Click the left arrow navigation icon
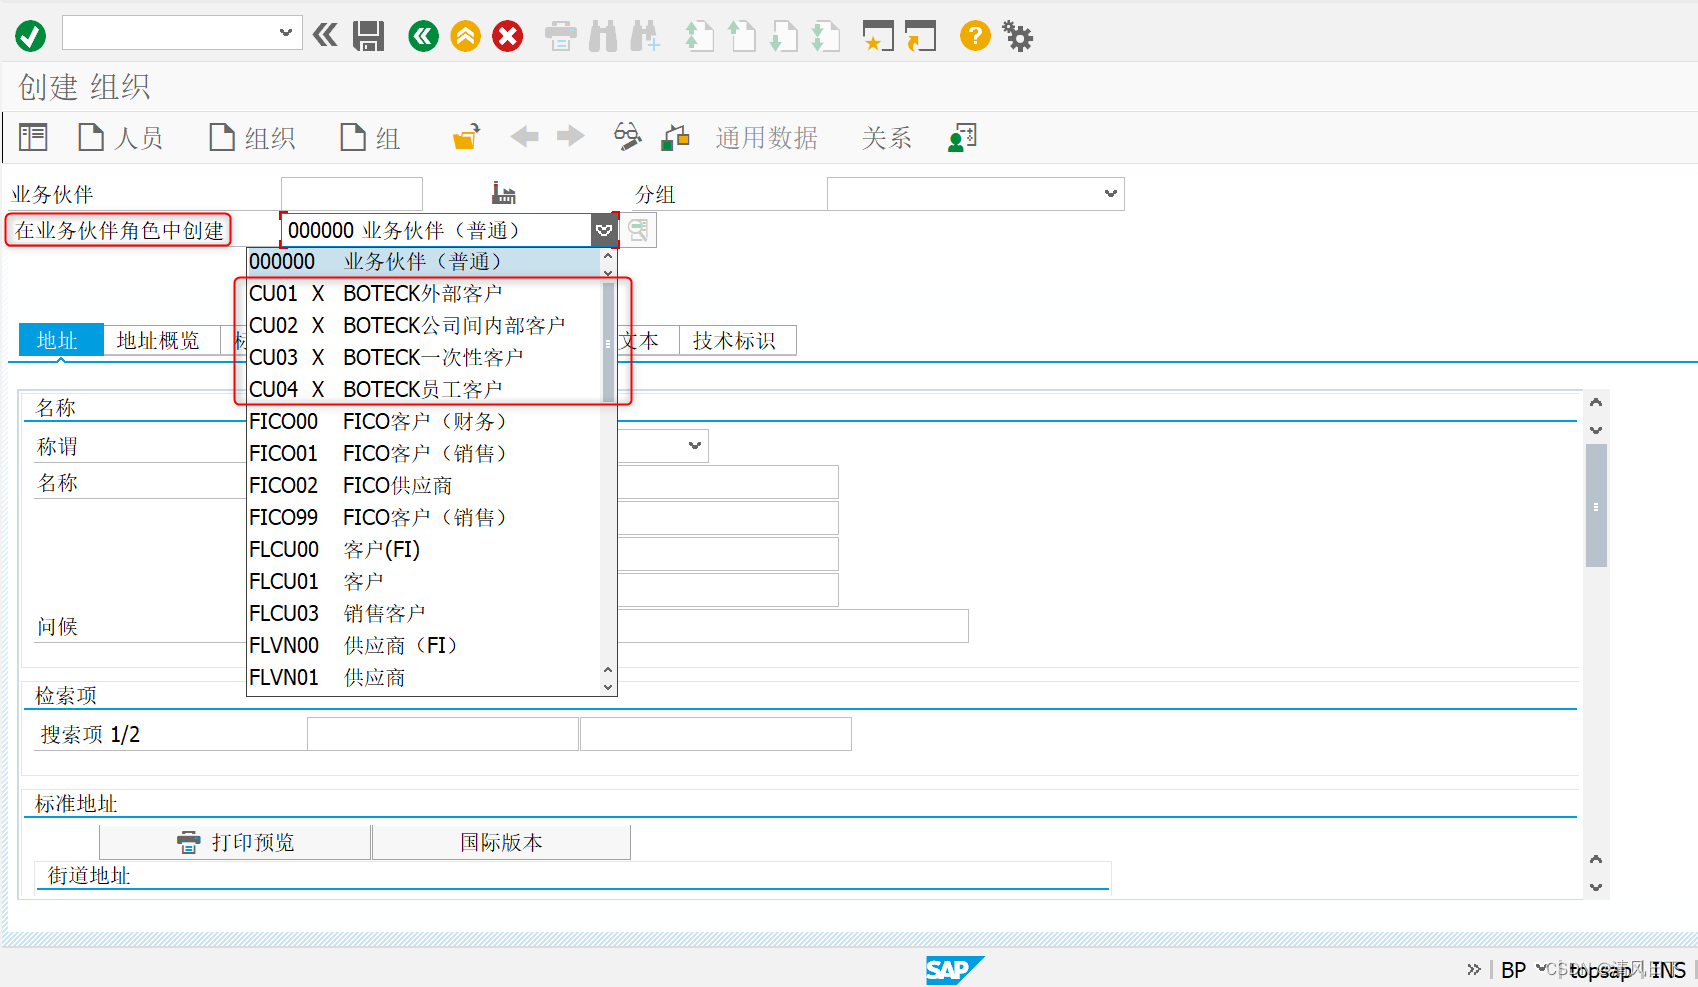The height and width of the screenshot is (987, 1698). pos(524,136)
